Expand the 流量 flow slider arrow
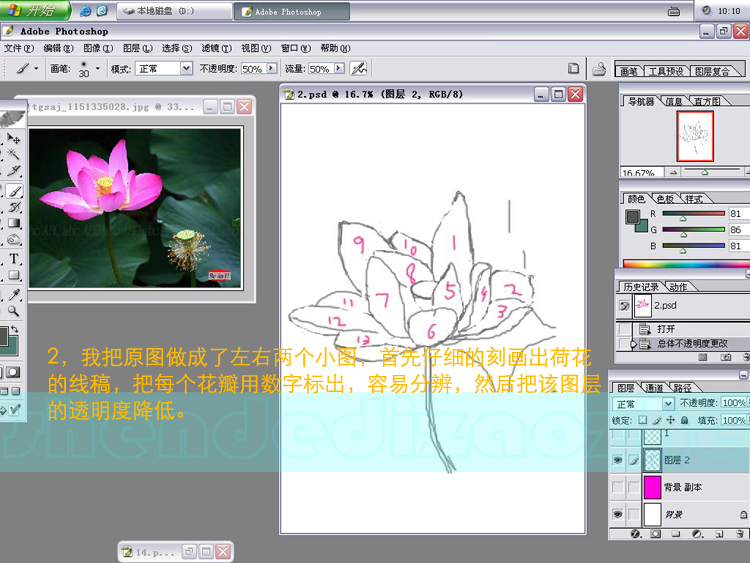750x563 pixels. coord(339,68)
